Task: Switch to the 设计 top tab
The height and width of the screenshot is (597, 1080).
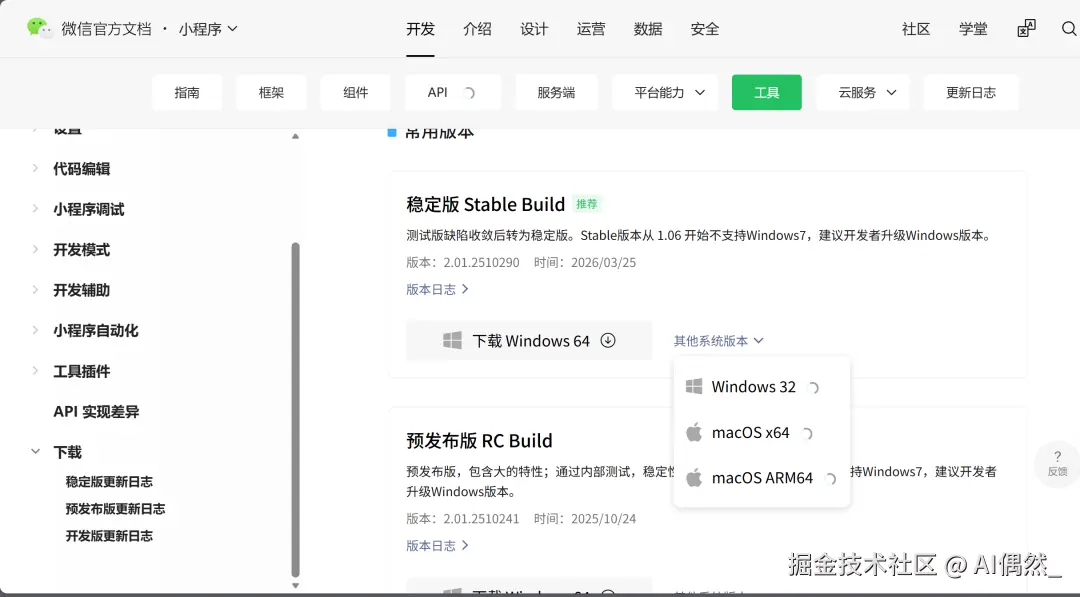Action: (x=534, y=29)
